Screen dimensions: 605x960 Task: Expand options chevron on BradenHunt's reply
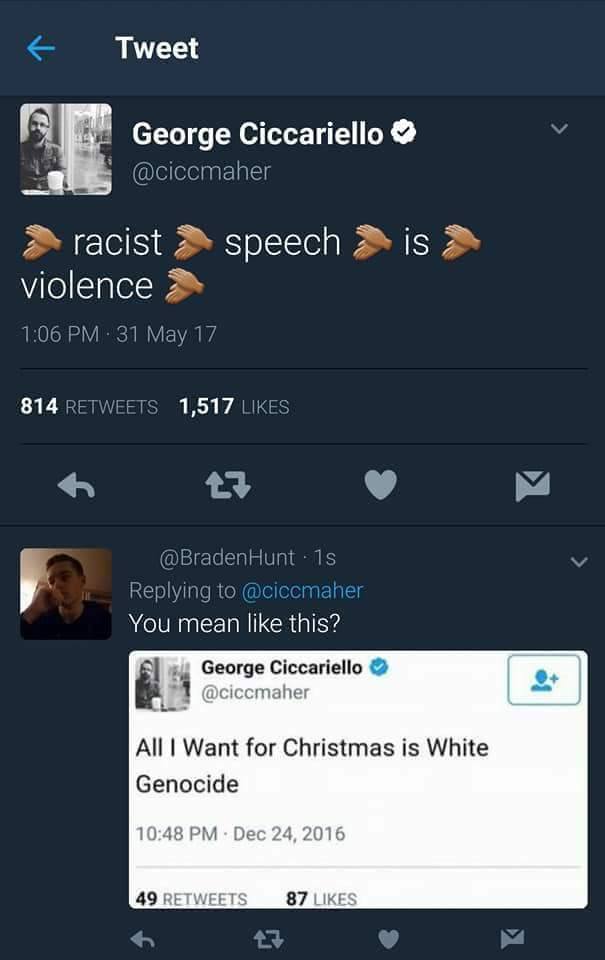[x=579, y=561]
